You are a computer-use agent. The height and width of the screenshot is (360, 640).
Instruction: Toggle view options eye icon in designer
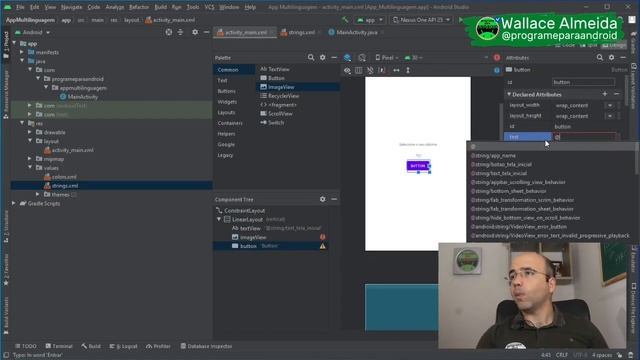(347, 70)
